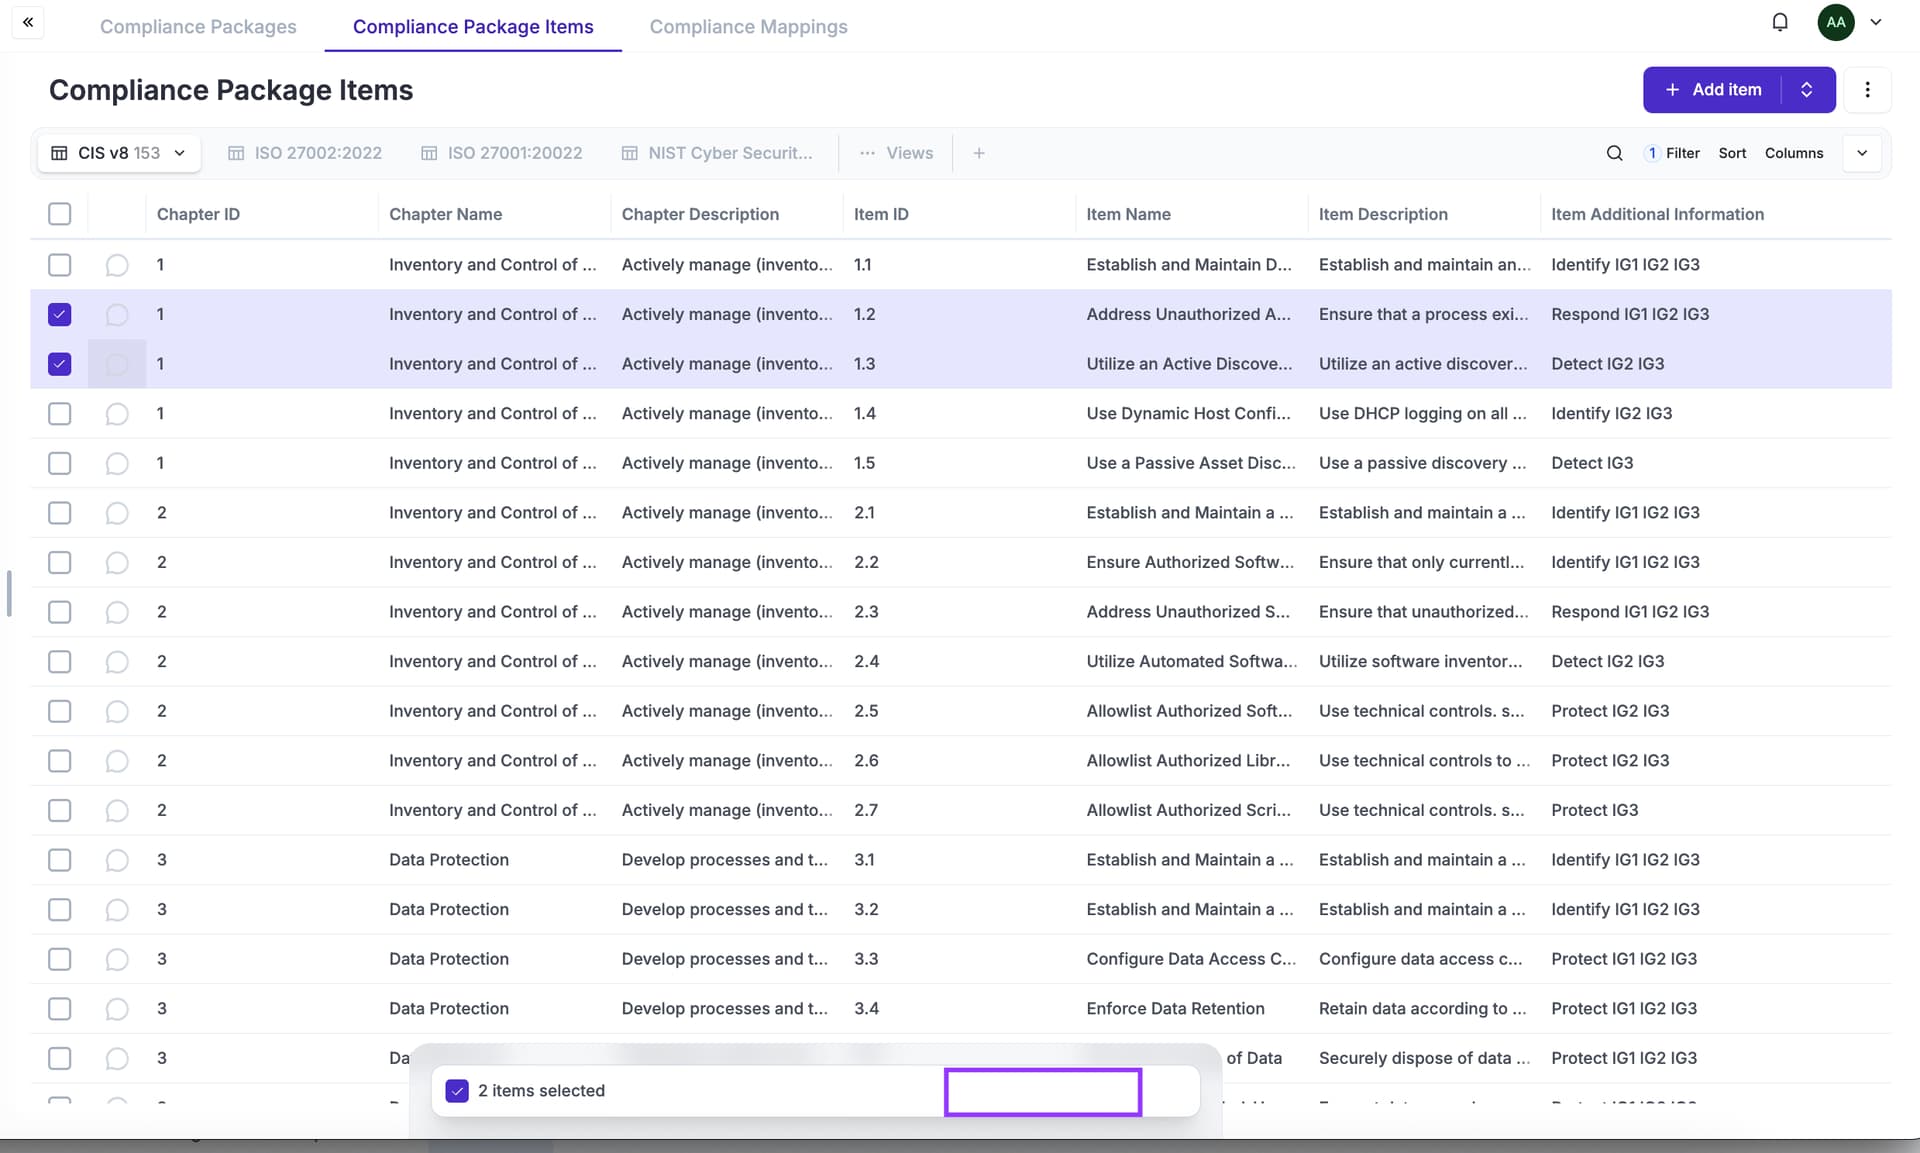Image resolution: width=1920 pixels, height=1153 pixels.
Task: Expand the CIS v8 view dropdown
Action: click(x=180, y=153)
